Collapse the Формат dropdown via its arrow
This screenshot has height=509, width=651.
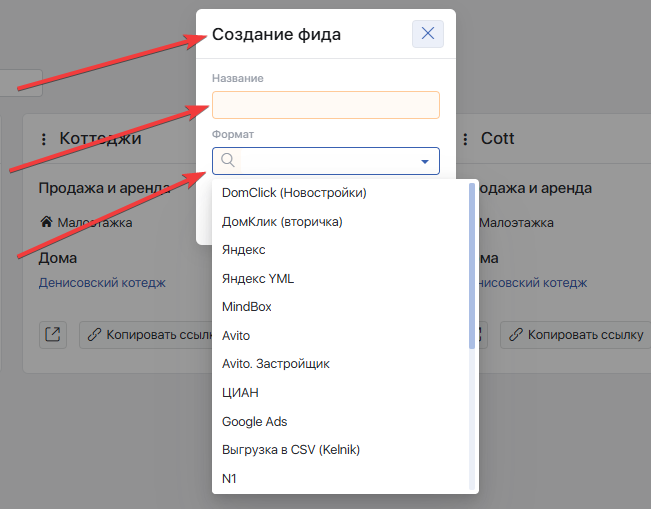(x=424, y=161)
